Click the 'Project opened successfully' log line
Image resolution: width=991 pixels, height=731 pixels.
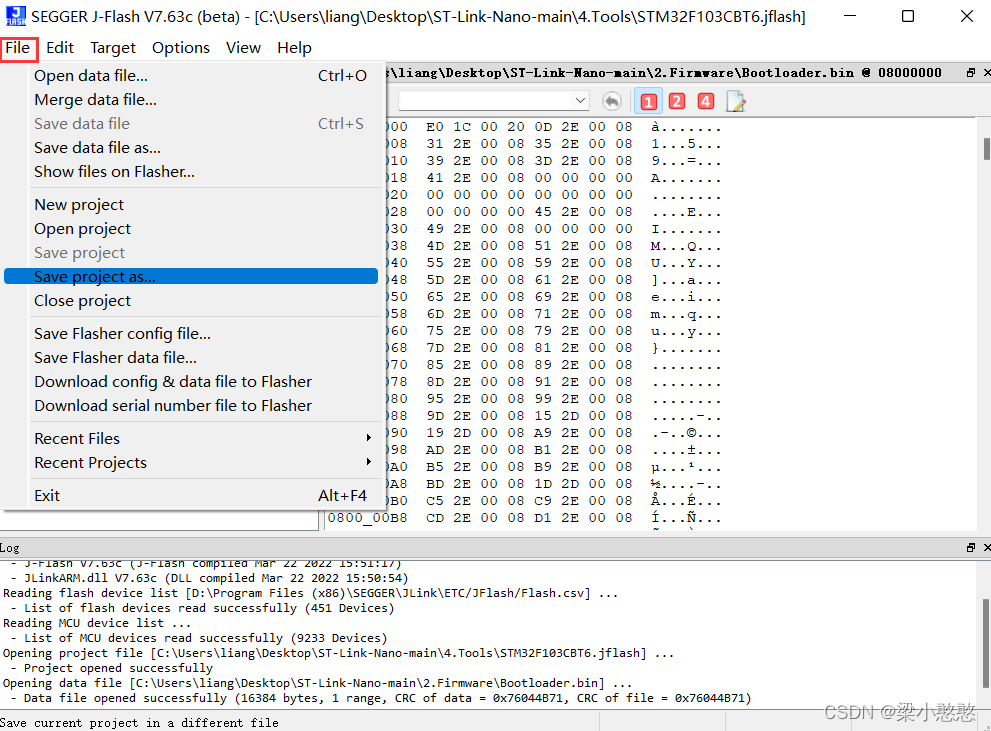click(x=118, y=668)
